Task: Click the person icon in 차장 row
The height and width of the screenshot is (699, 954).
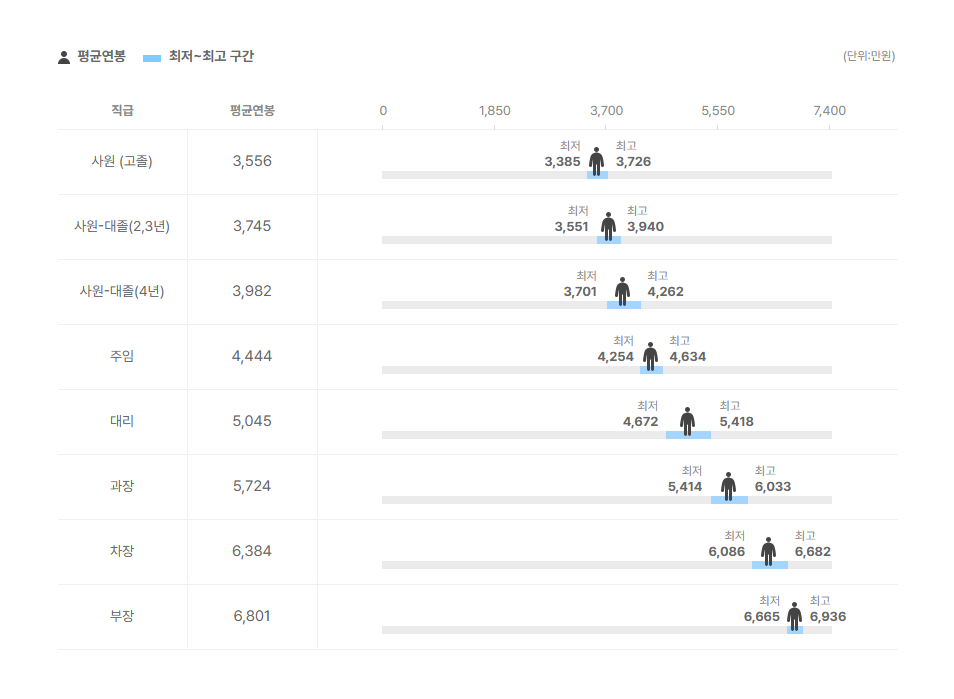Action: (768, 552)
